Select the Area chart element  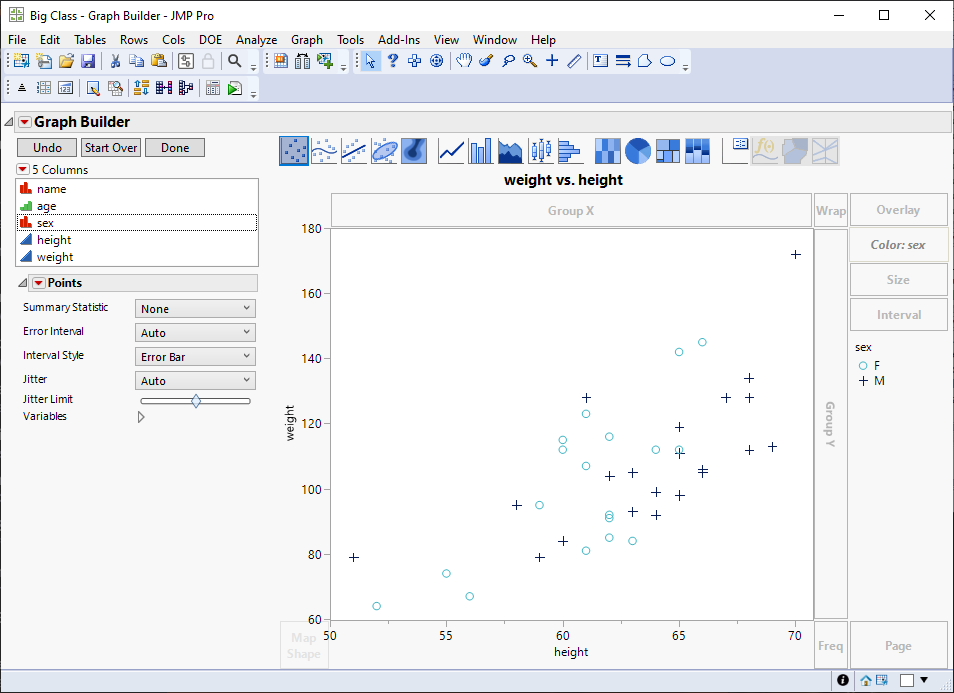click(x=510, y=150)
